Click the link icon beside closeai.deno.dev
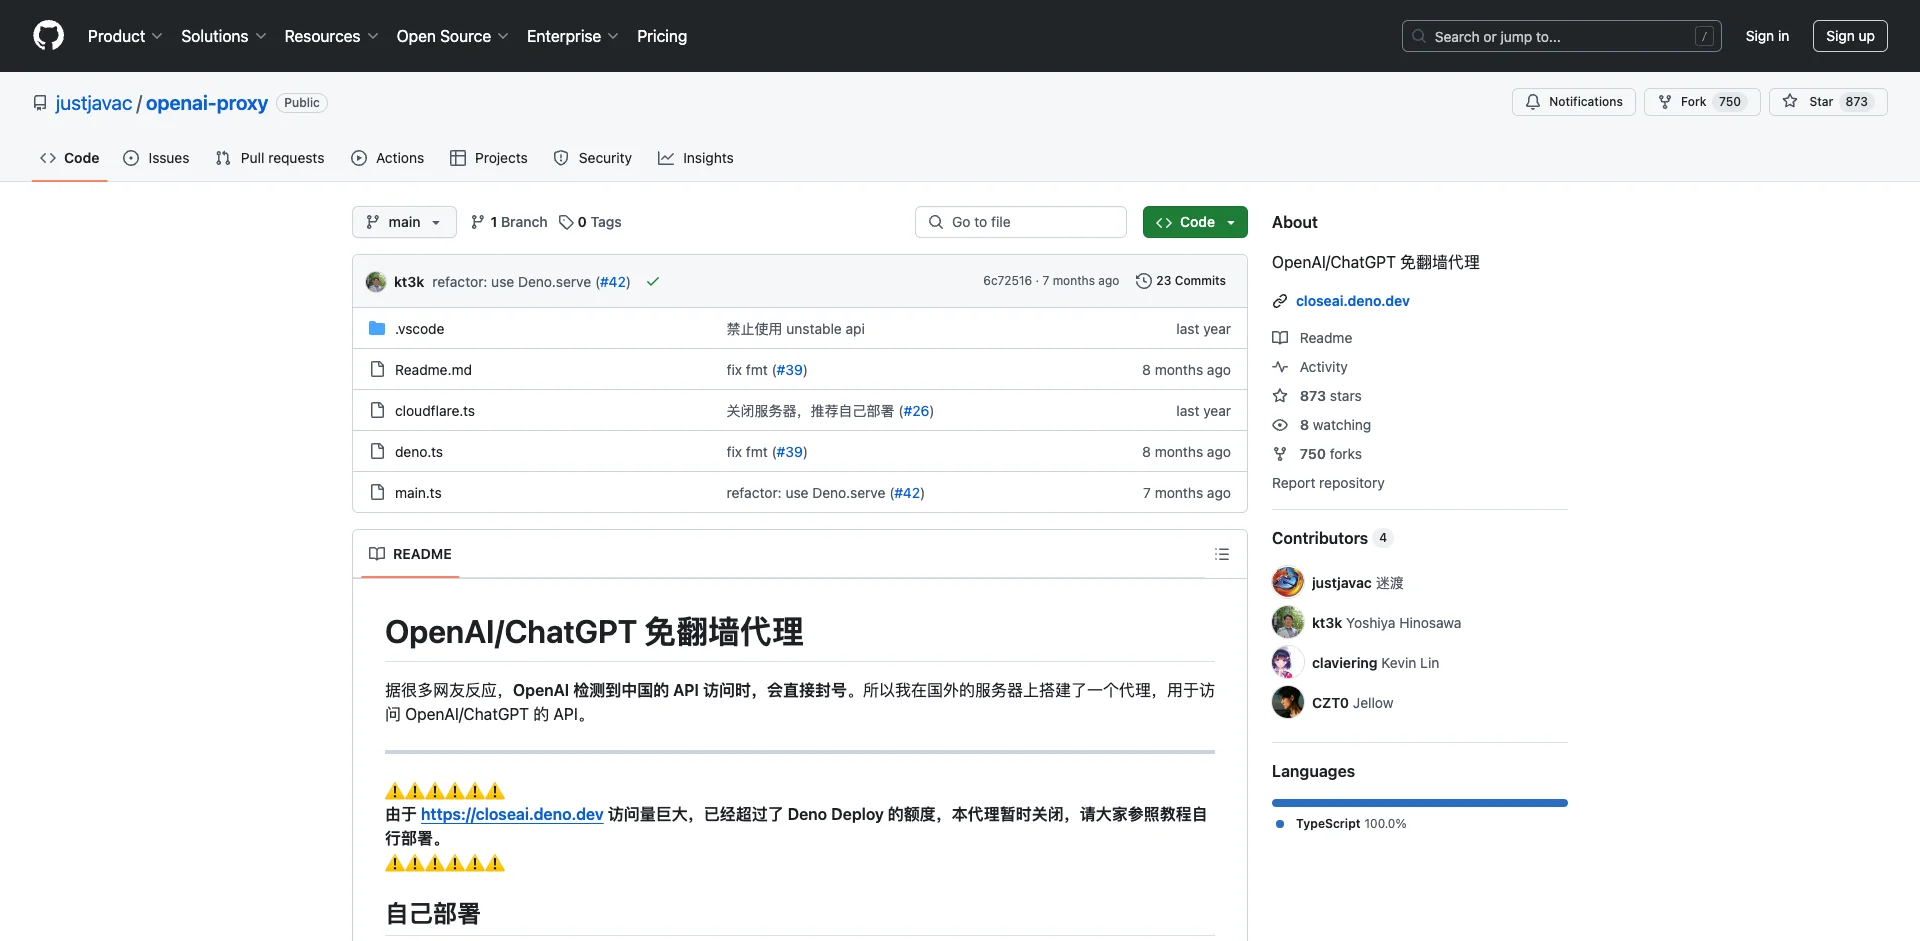 (x=1280, y=301)
